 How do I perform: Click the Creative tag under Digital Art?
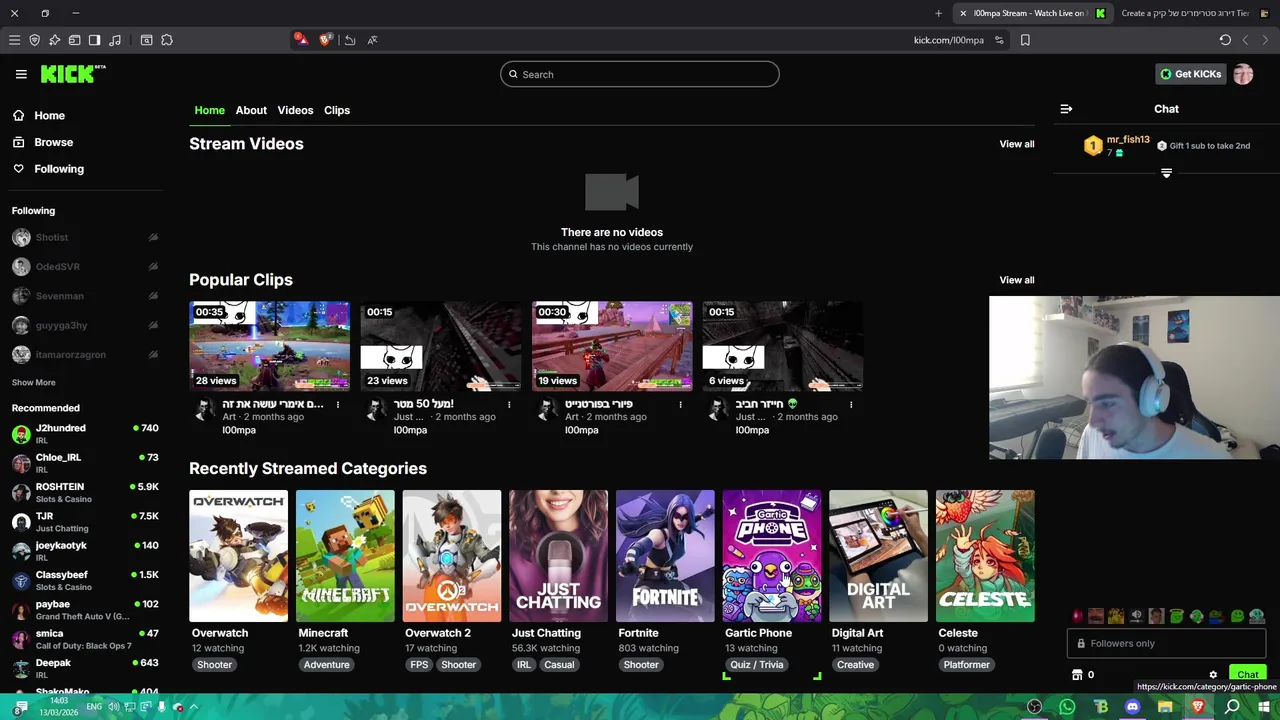(x=855, y=664)
